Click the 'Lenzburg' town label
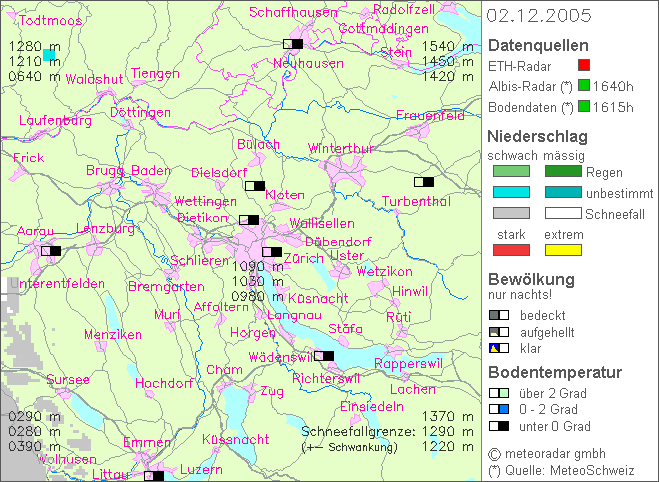The image size is (659, 482). (x=105, y=229)
